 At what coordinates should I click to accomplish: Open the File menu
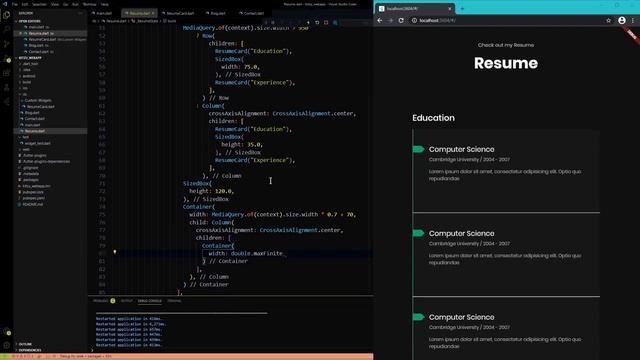(15, 4)
